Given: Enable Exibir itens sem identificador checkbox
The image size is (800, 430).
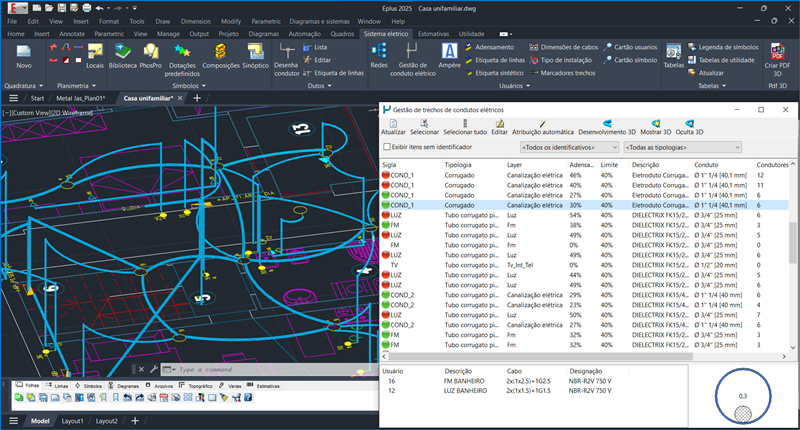Looking at the screenshot, I should [387, 147].
